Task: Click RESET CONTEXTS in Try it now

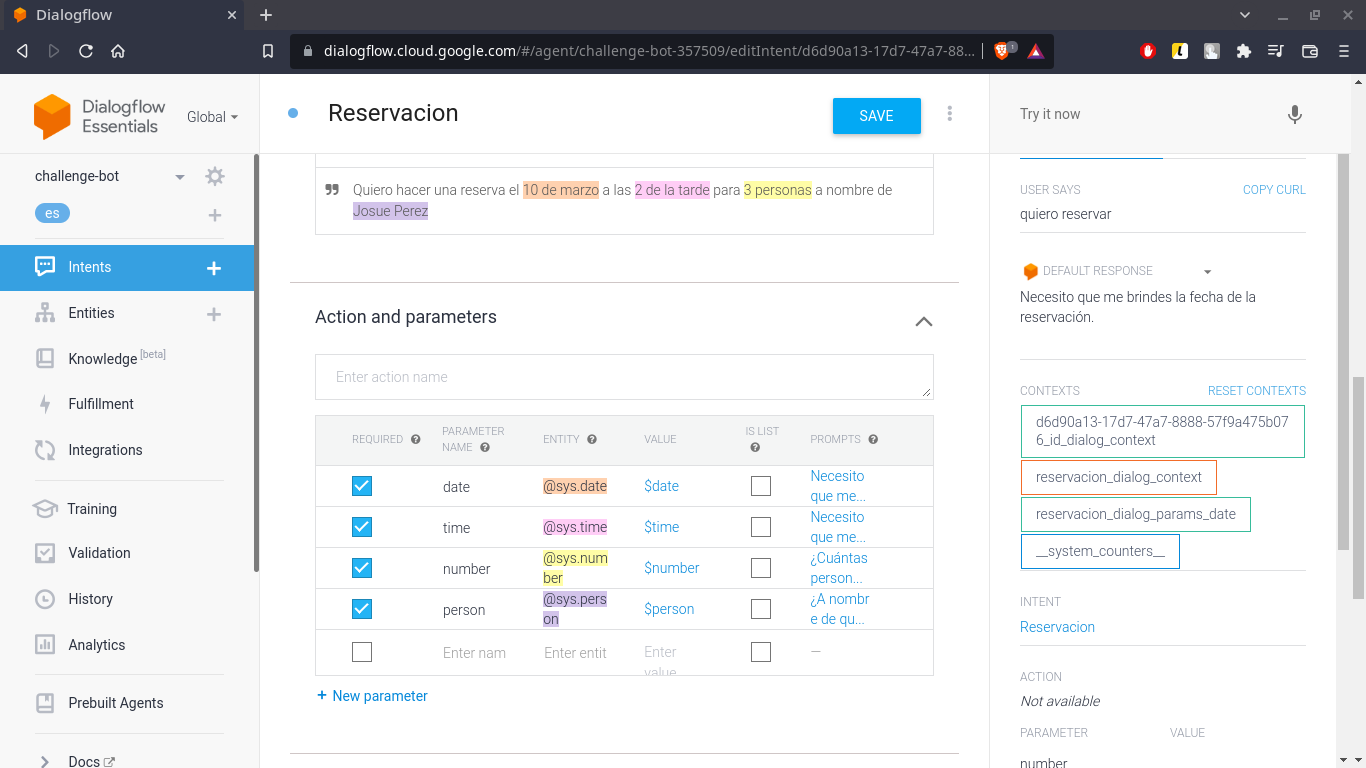Action: [1256, 390]
